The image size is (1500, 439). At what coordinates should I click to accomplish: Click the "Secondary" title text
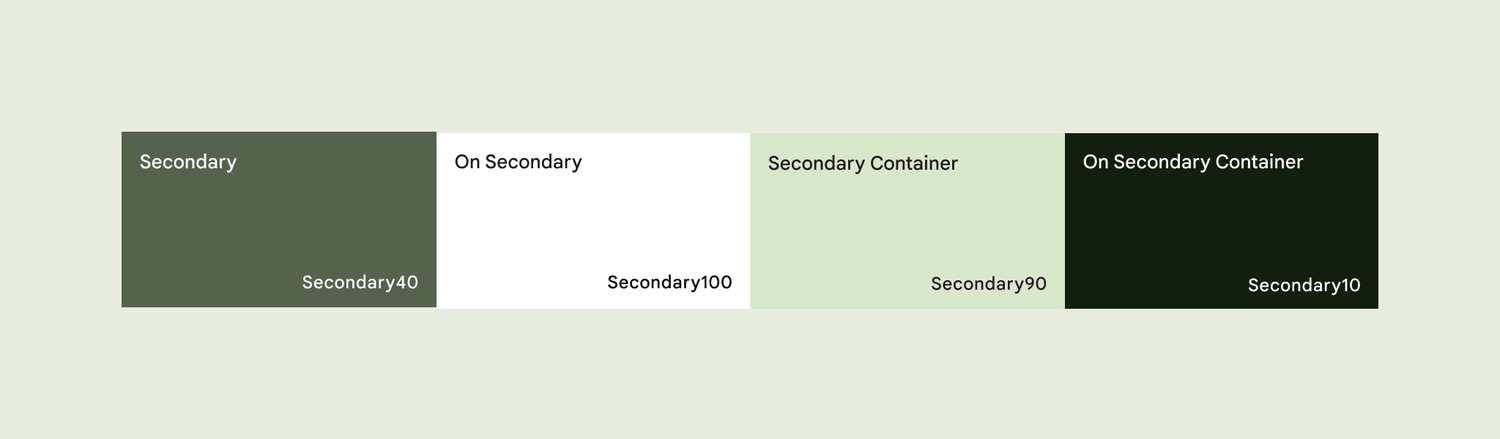point(188,162)
